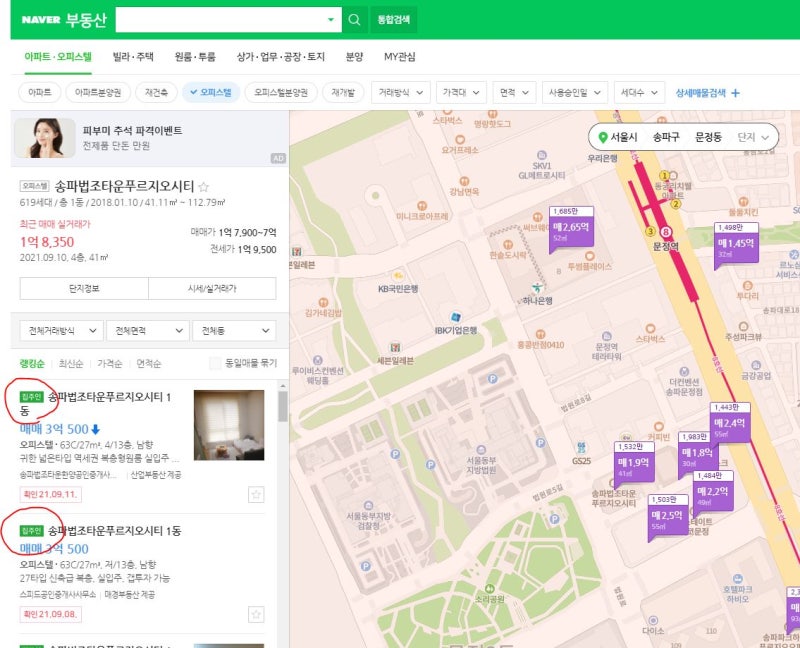Click the listing panel scrollbar thumb
Viewport: 800px width, 648px height.
pyautogui.click(x=283, y=407)
